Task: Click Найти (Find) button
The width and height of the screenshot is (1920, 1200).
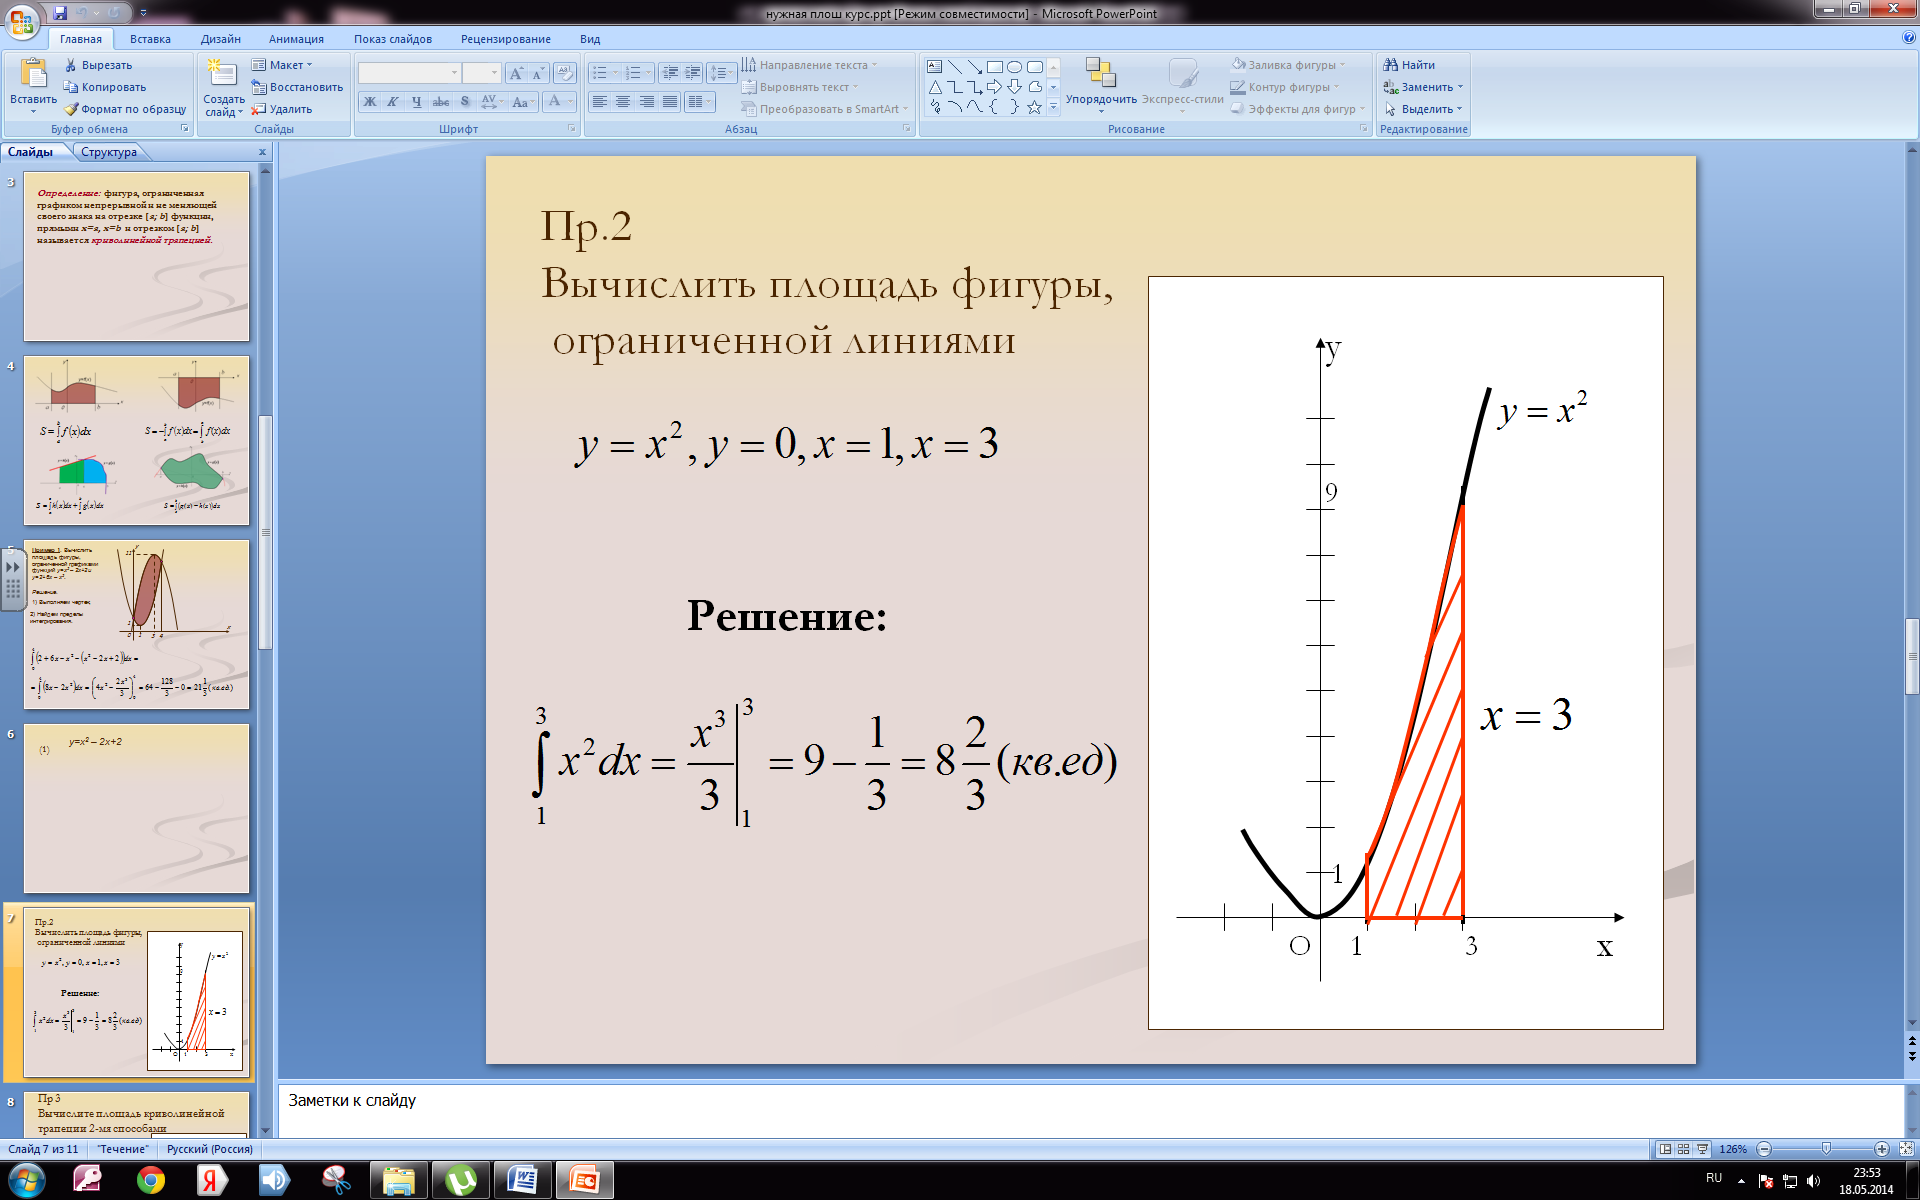Action: (x=1409, y=65)
